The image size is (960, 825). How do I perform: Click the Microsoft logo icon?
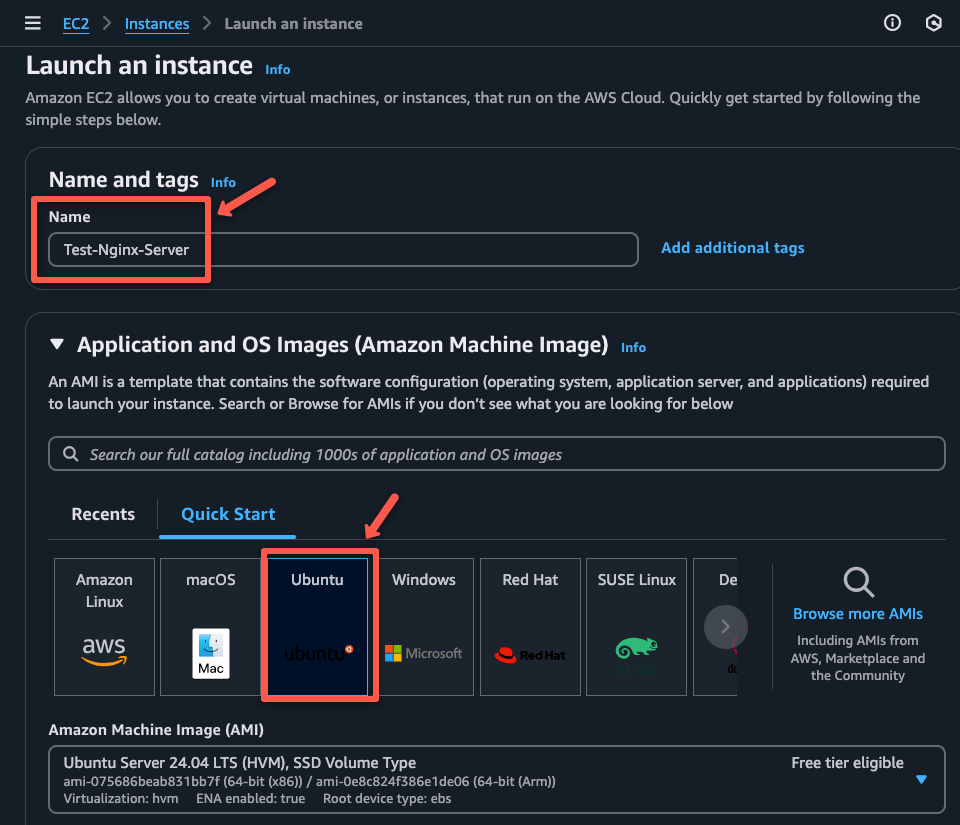(x=424, y=654)
